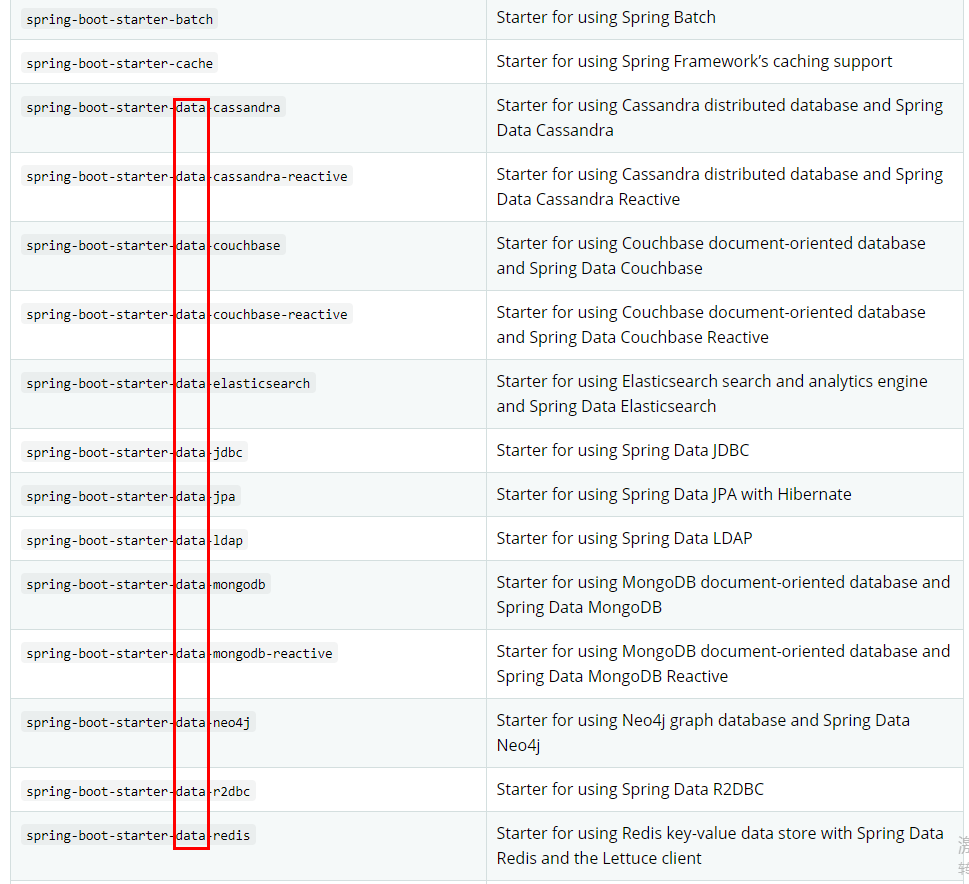Click spring-boot-starter-data-couchbase artifact name
Image resolution: width=969 pixels, height=884 pixels.
pos(153,246)
